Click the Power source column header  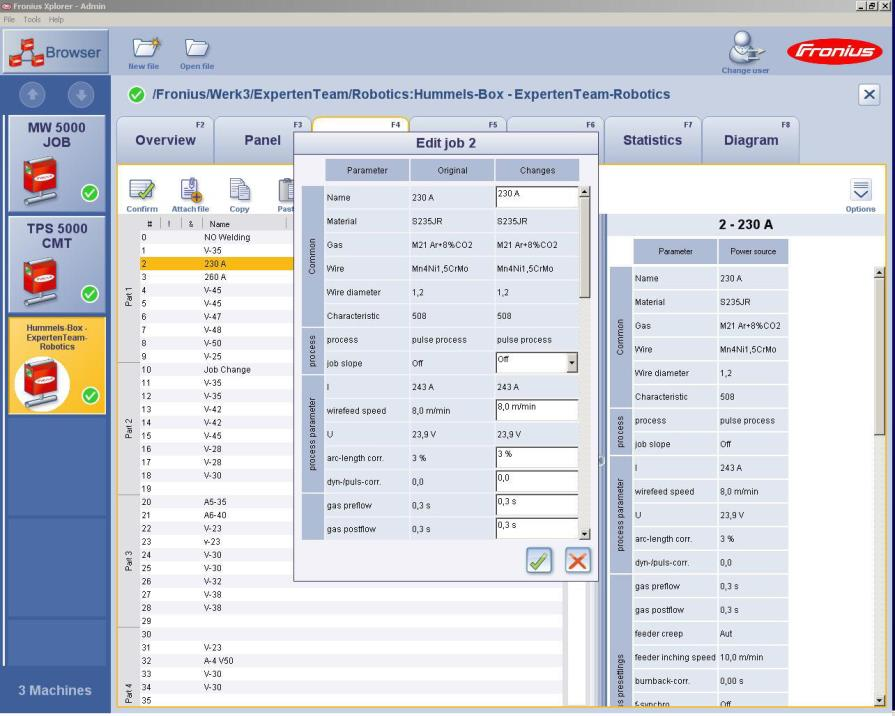[x=753, y=251]
